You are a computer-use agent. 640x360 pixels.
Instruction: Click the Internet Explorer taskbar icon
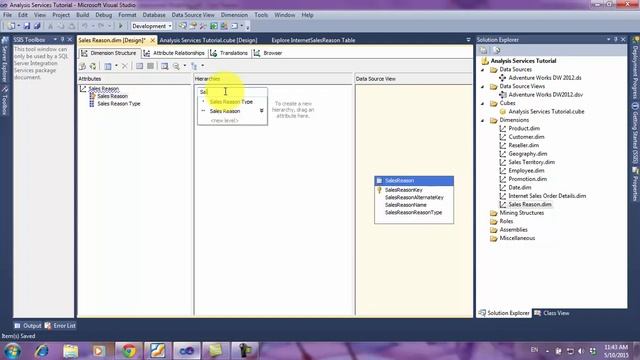[42, 351]
